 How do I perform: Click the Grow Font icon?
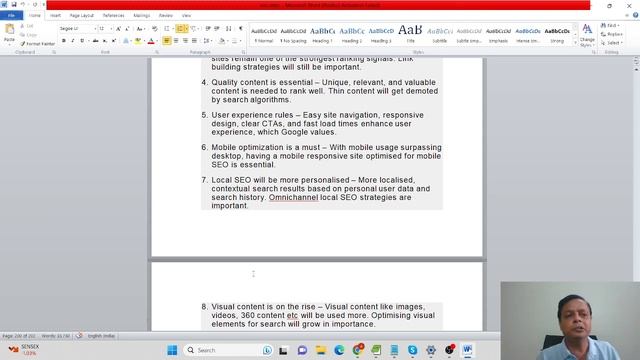tap(118, 29)
